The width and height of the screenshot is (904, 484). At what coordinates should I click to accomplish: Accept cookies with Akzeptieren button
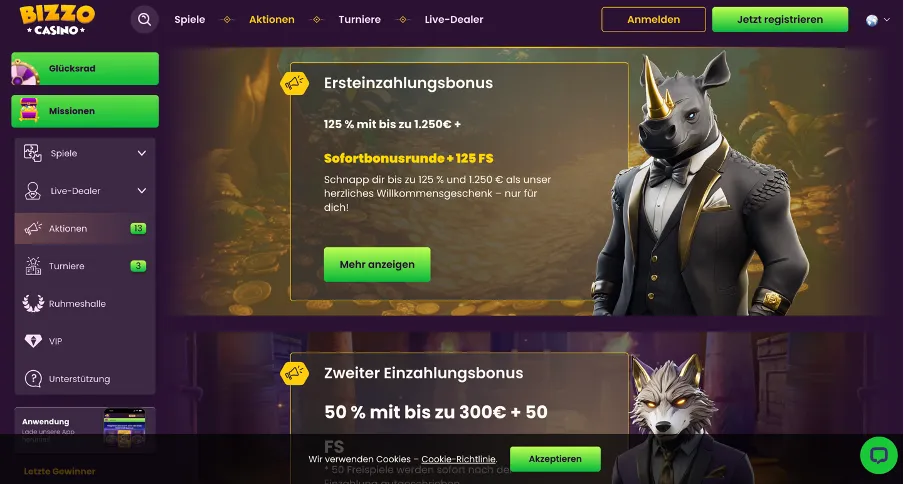pos(555,459)
